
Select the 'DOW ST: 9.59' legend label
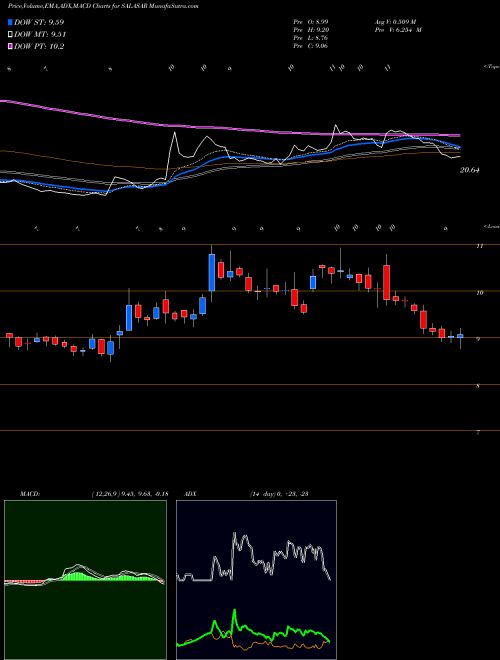coord(39,22)
